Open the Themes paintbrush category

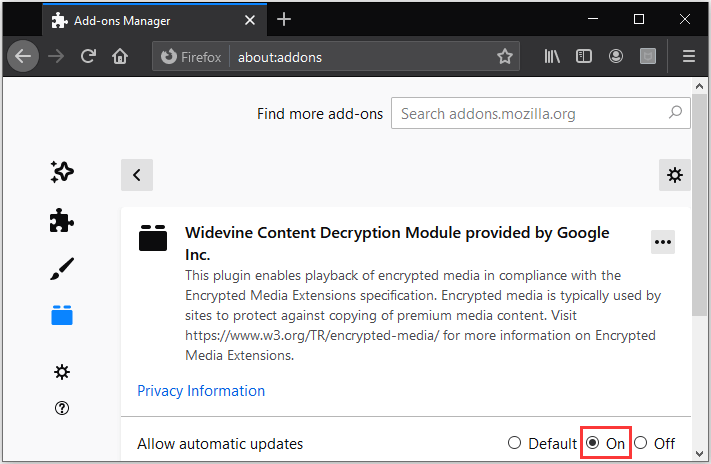(x=62, y=268)
